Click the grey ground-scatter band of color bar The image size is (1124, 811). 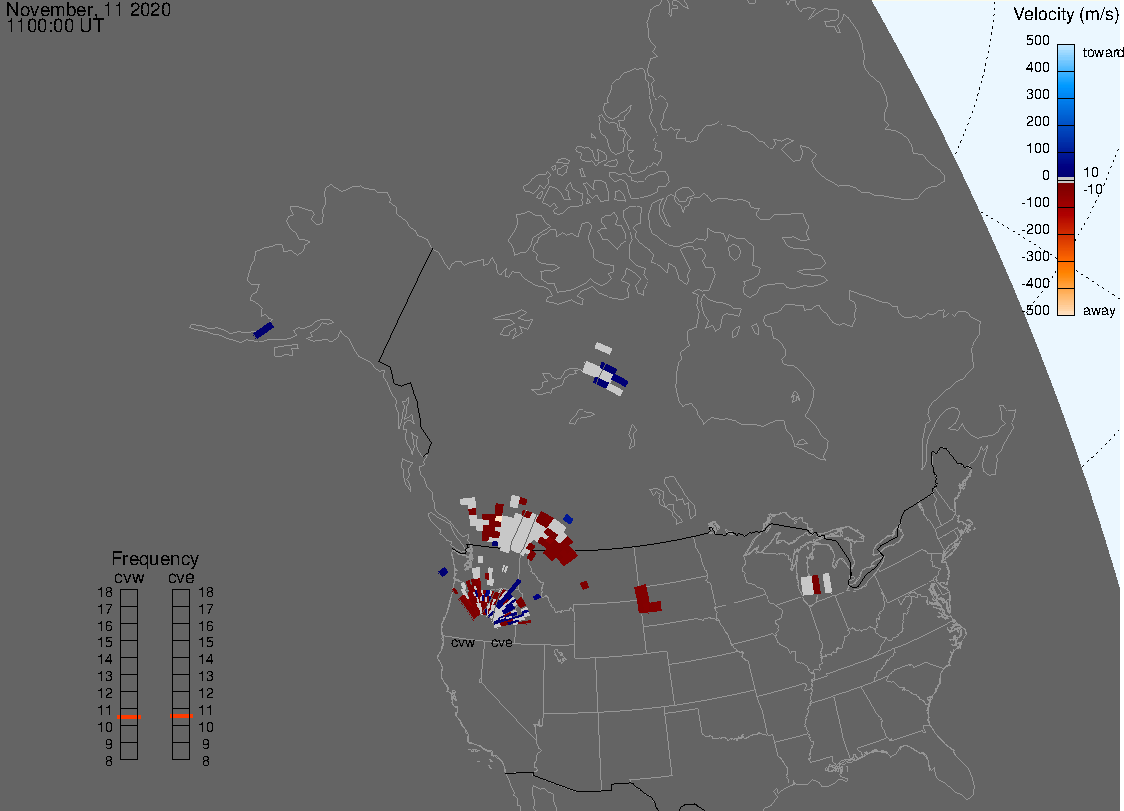[x=1066, y=179]
